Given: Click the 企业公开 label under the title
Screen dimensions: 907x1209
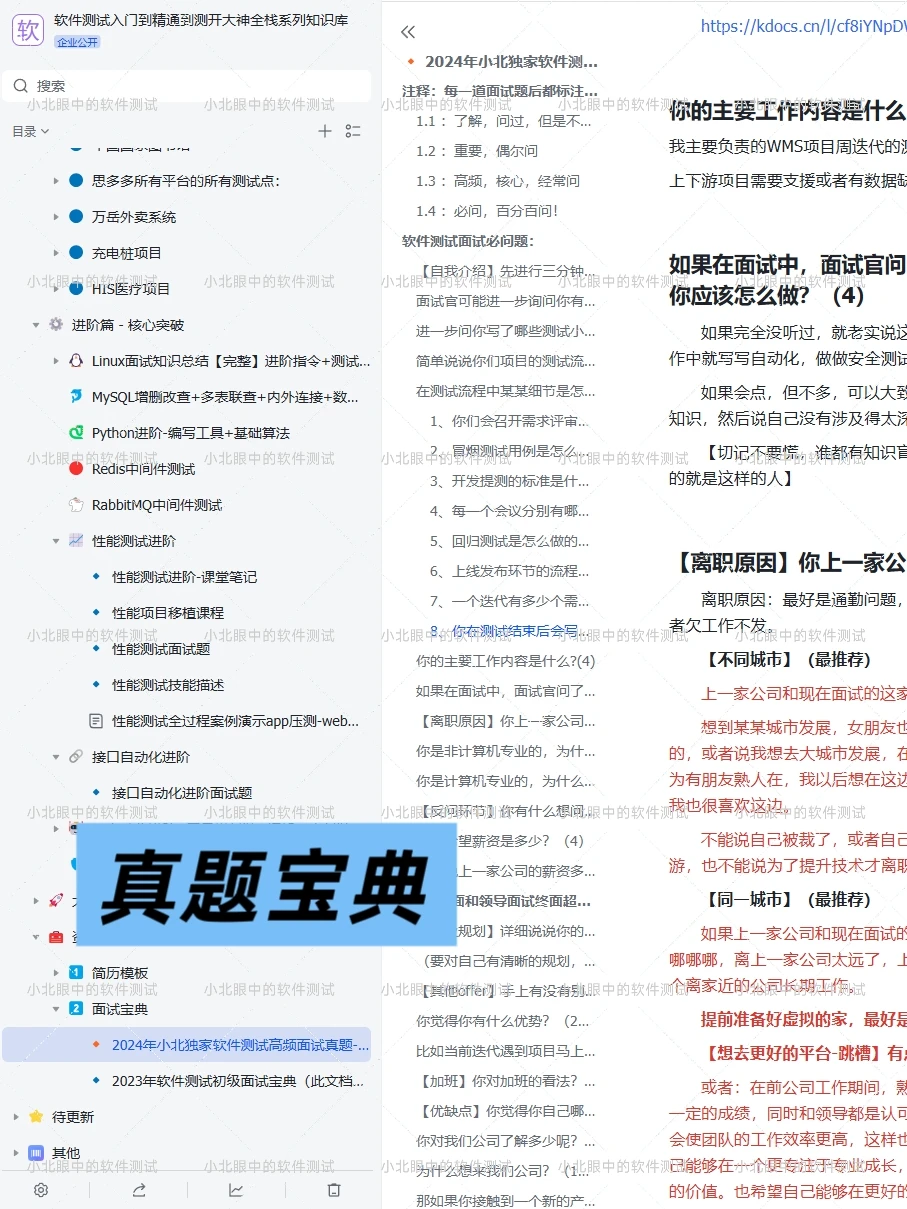Looking at the screenshot, I should coord(77,41).
